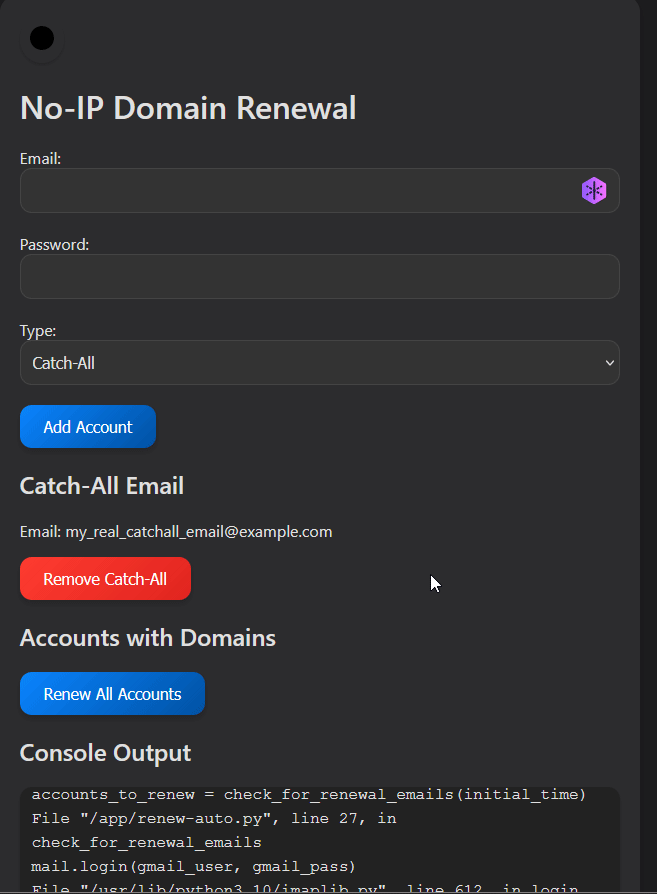Click the console line mail.login(gmail_user, gmail_pass)
This screenshot has width=657, height=894.
[193, 867]
